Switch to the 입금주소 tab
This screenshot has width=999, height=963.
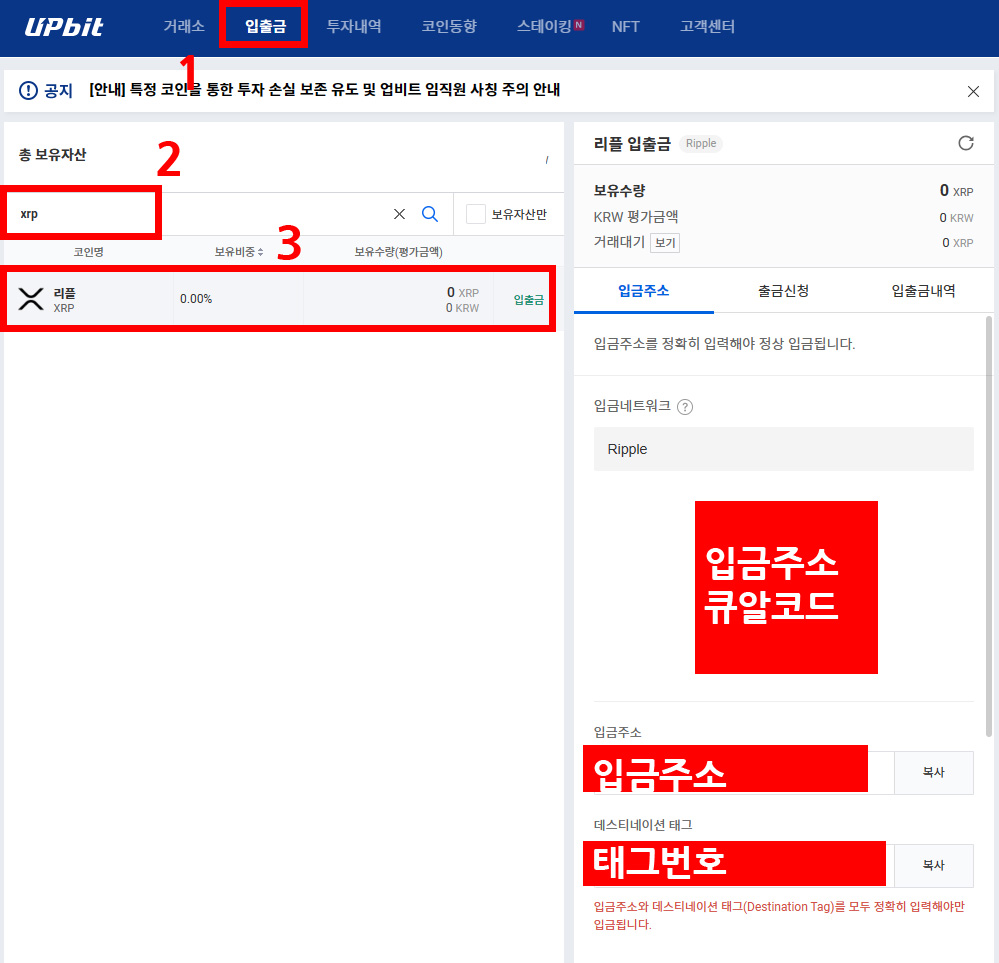coord(643,291)
